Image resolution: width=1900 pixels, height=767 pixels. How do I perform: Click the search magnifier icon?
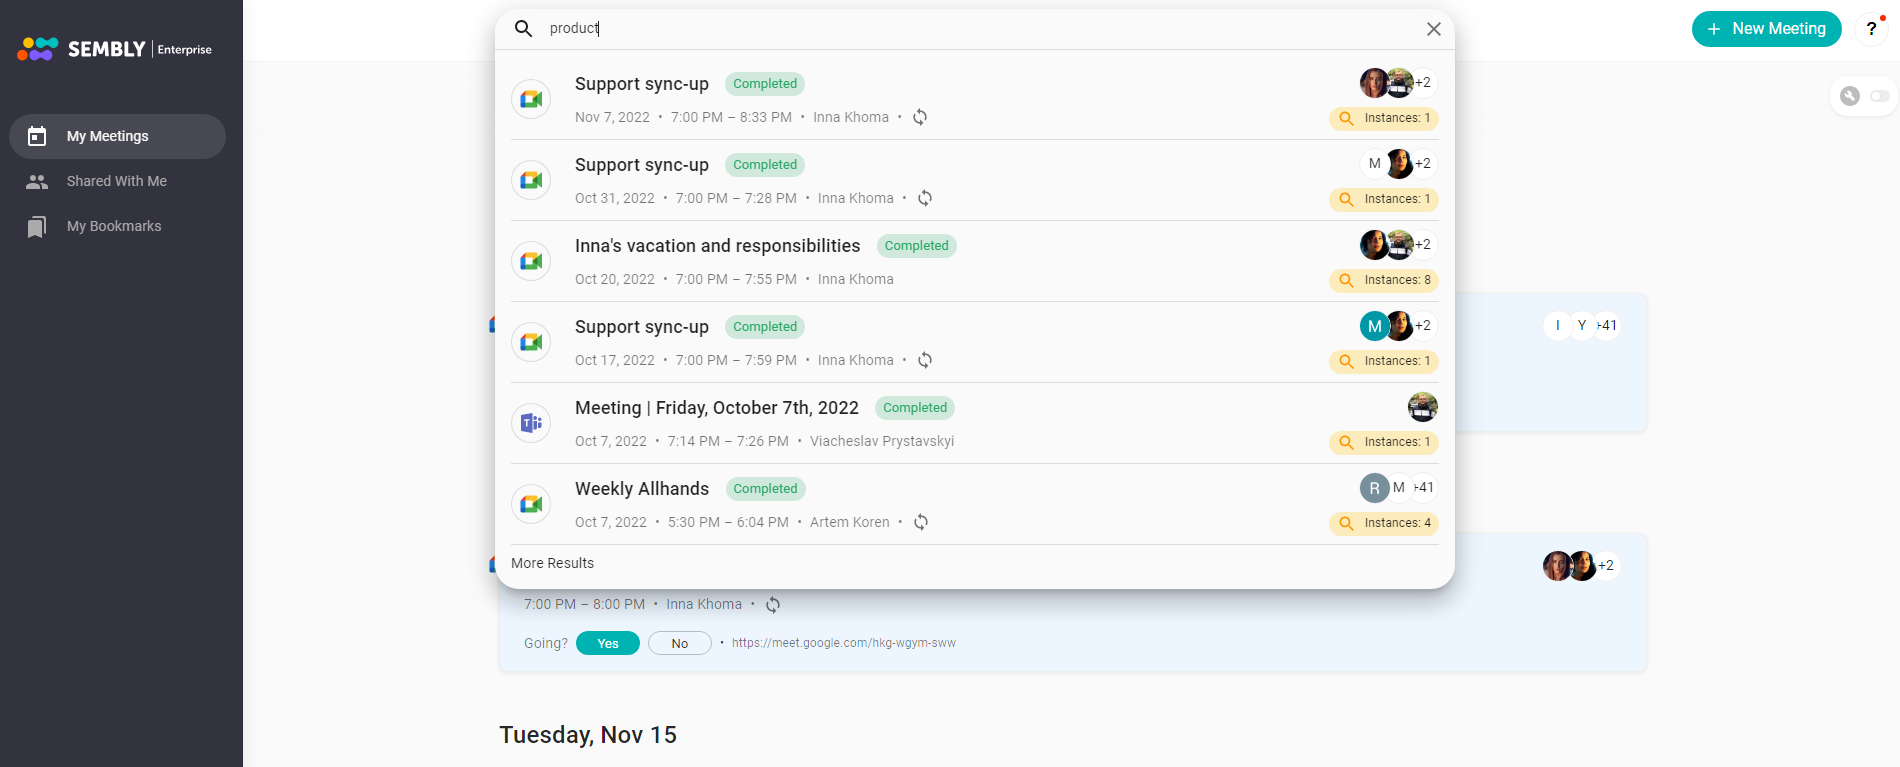click(523, 29)
